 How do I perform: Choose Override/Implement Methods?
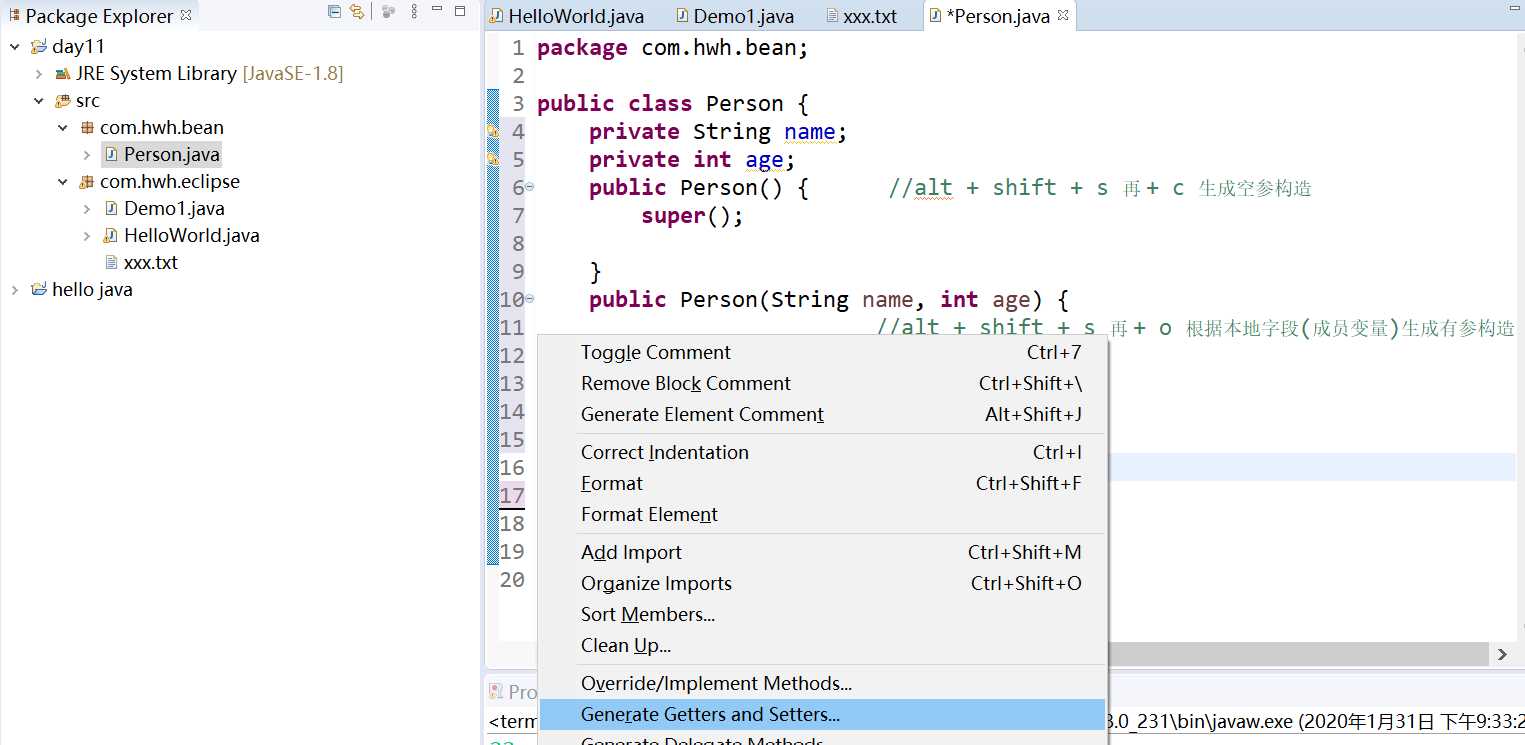822,683
